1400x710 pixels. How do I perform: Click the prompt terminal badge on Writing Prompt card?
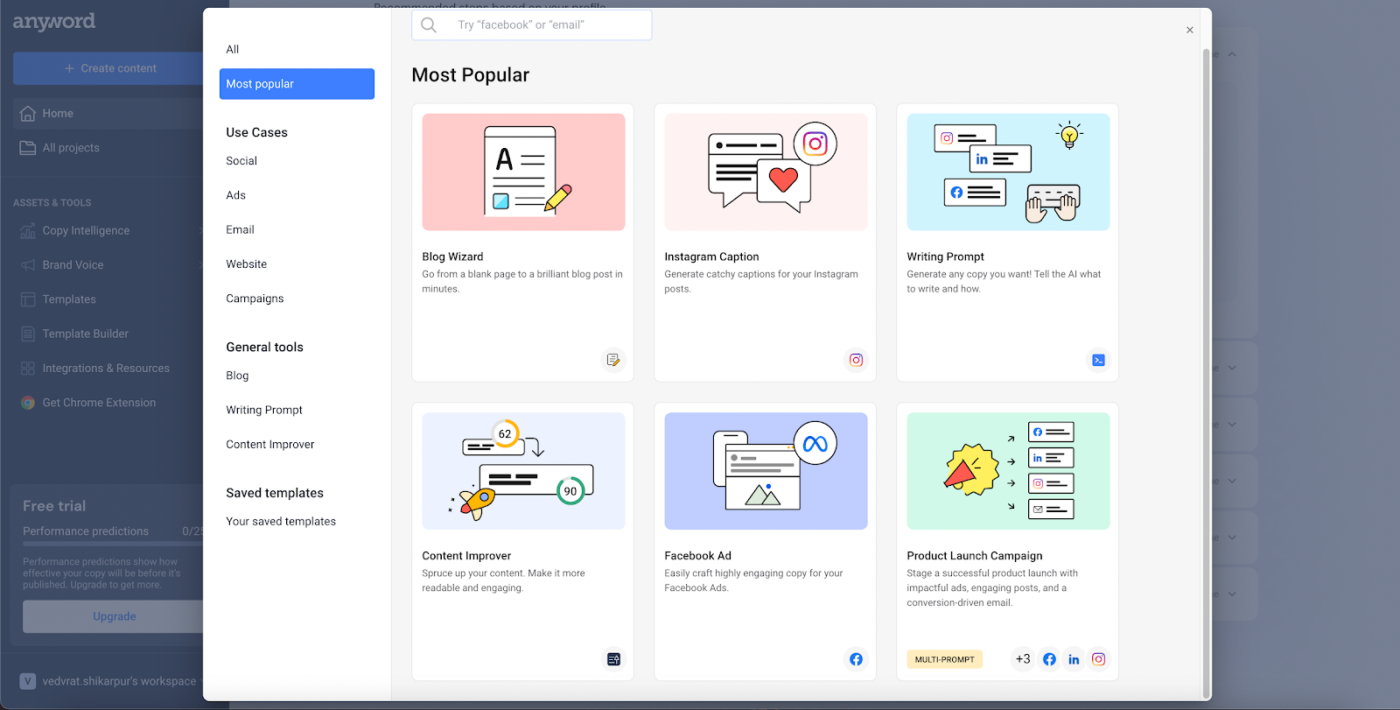(x=1098, y=360)
